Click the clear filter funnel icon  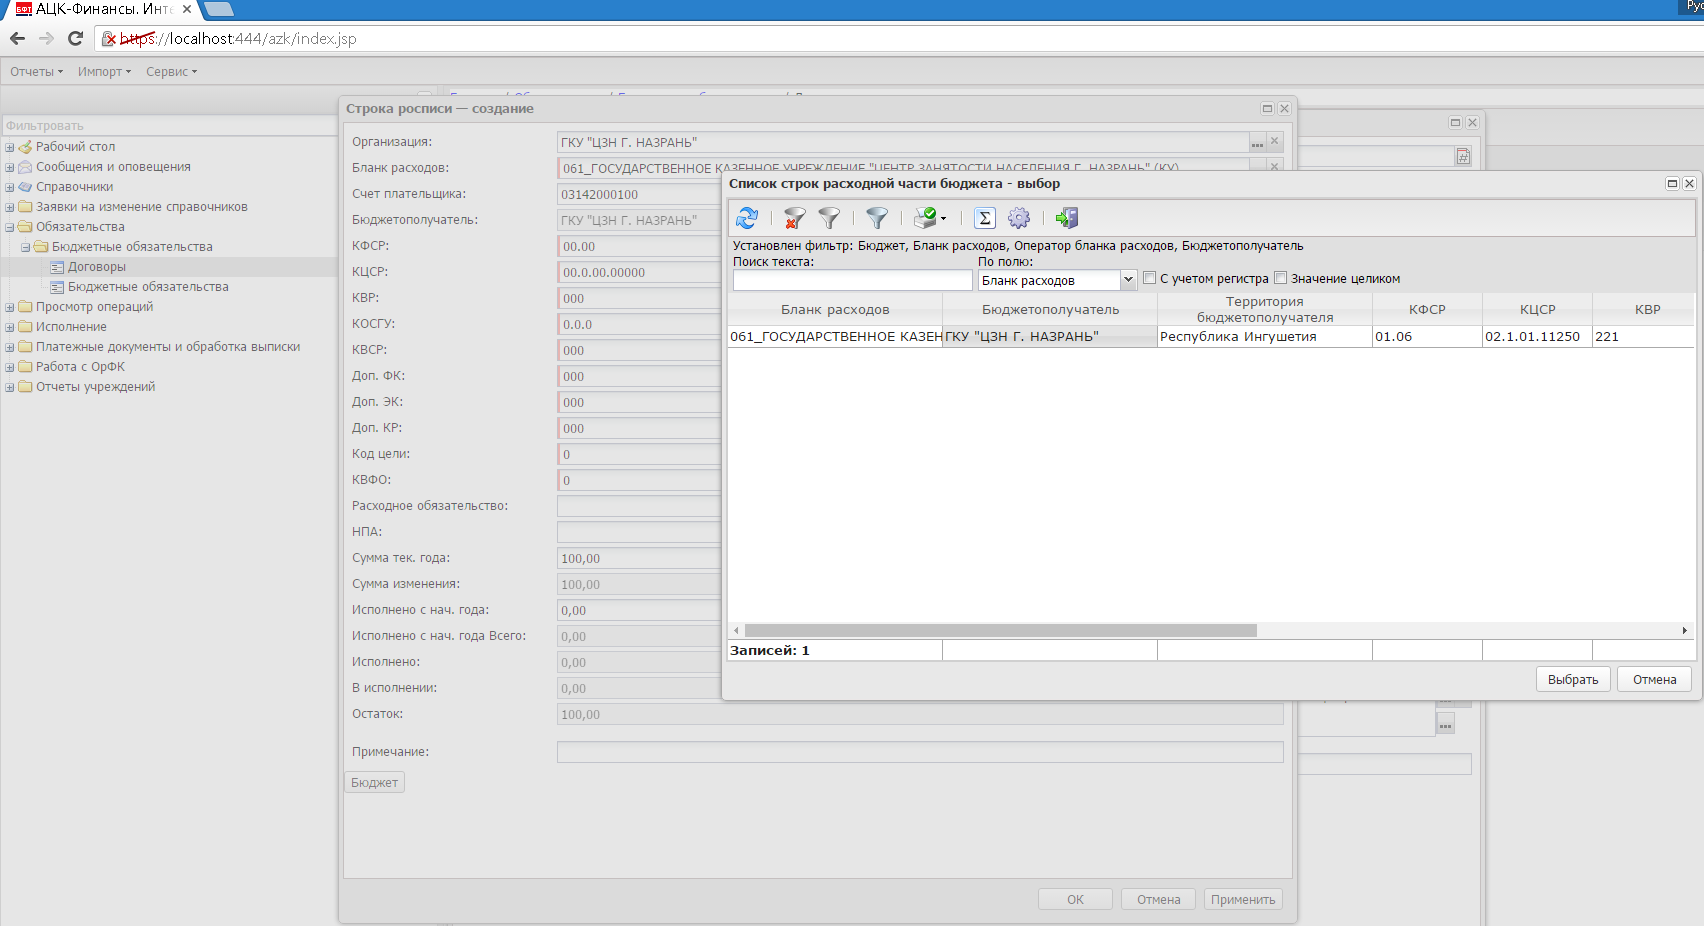pos(795,218)
